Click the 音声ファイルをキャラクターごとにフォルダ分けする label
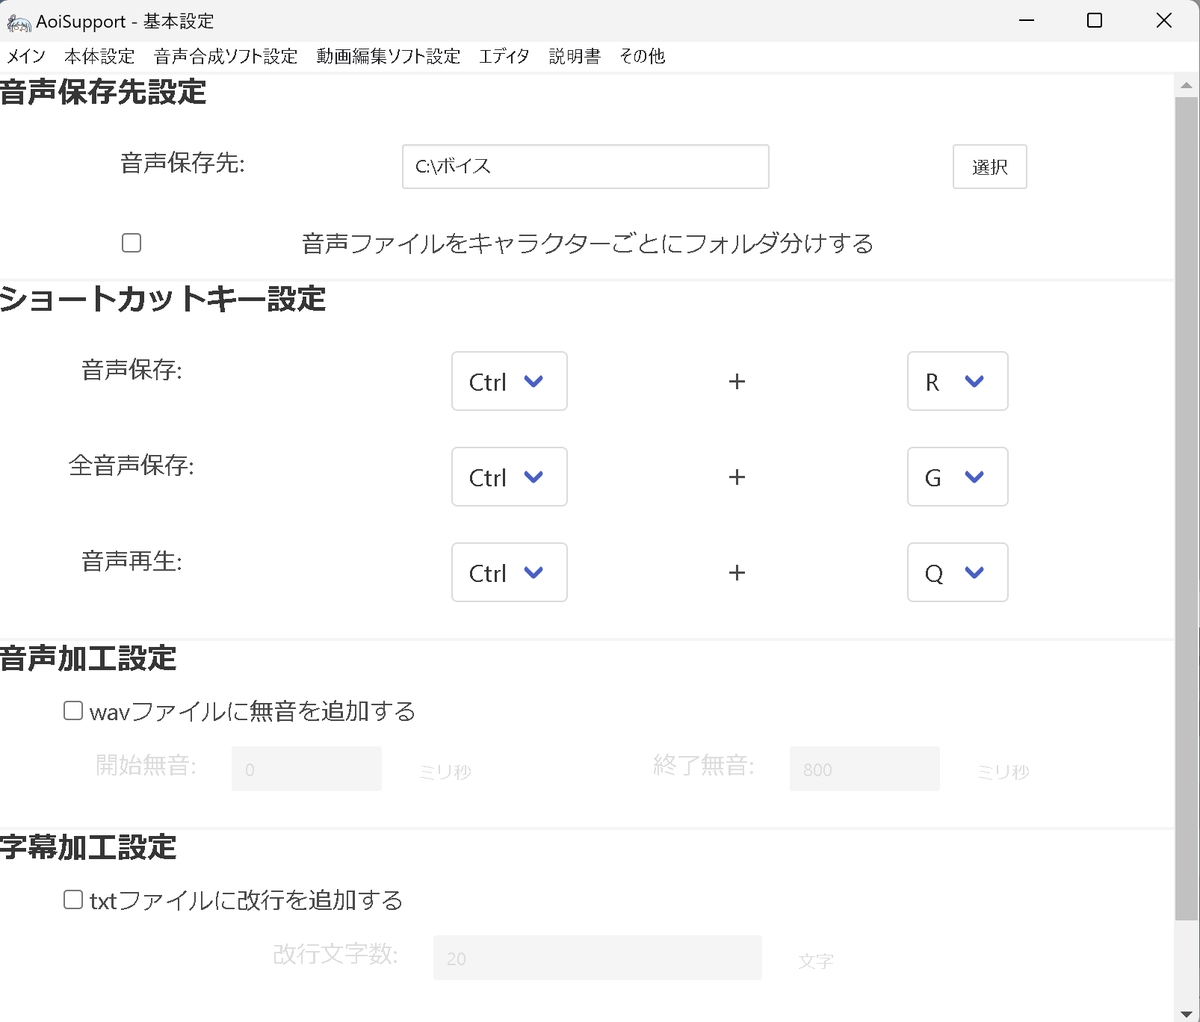1200x1022 pixels. tap(588, 244)
